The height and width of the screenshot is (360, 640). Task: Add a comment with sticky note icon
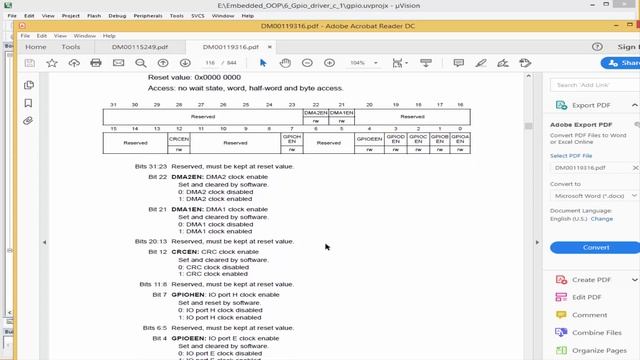click(459, 63)
